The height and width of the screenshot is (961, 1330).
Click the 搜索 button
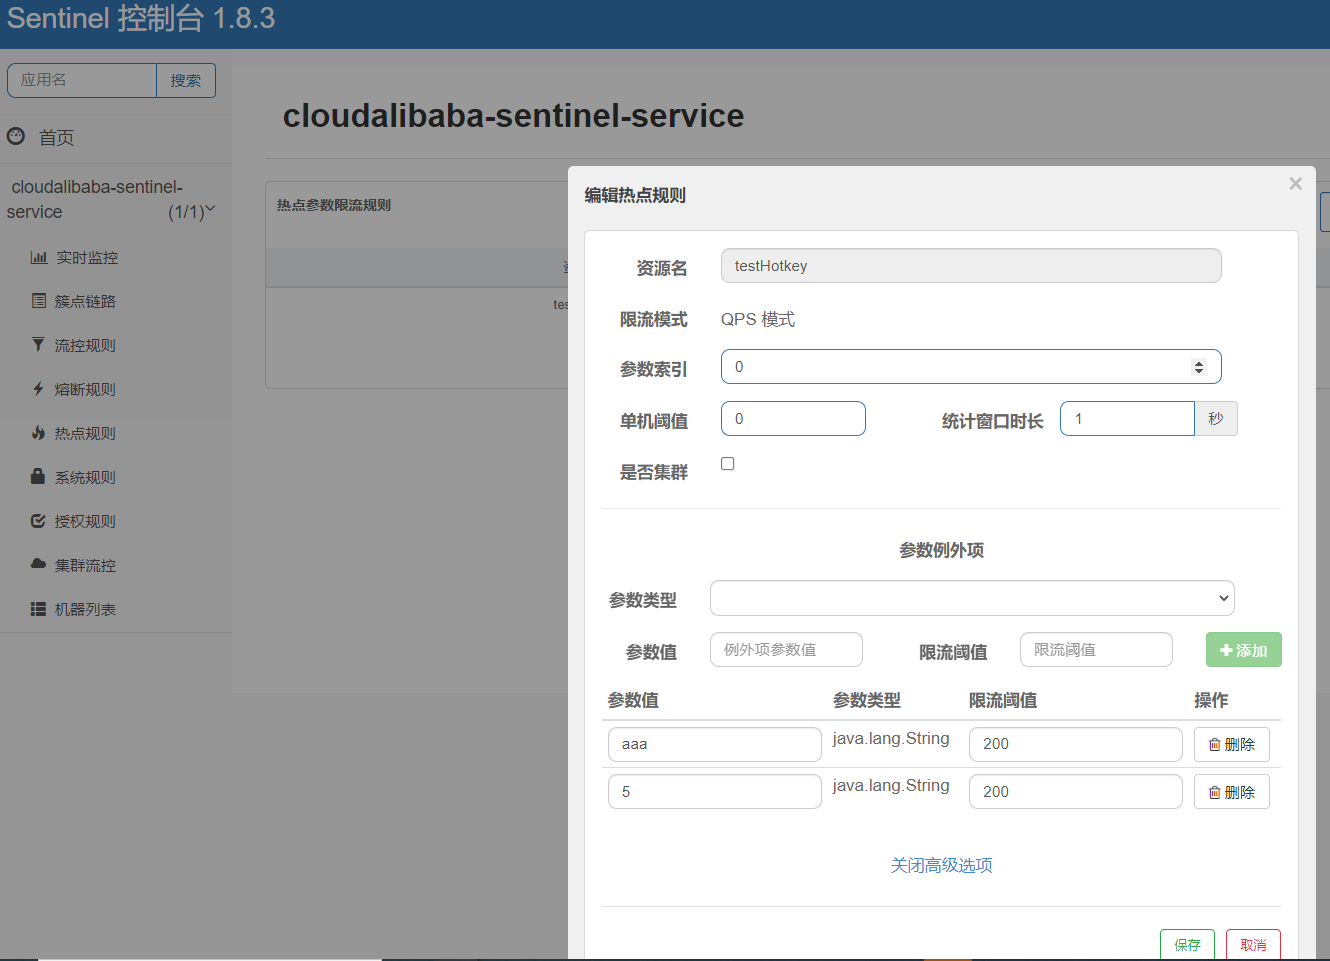(x=186, y=81)
